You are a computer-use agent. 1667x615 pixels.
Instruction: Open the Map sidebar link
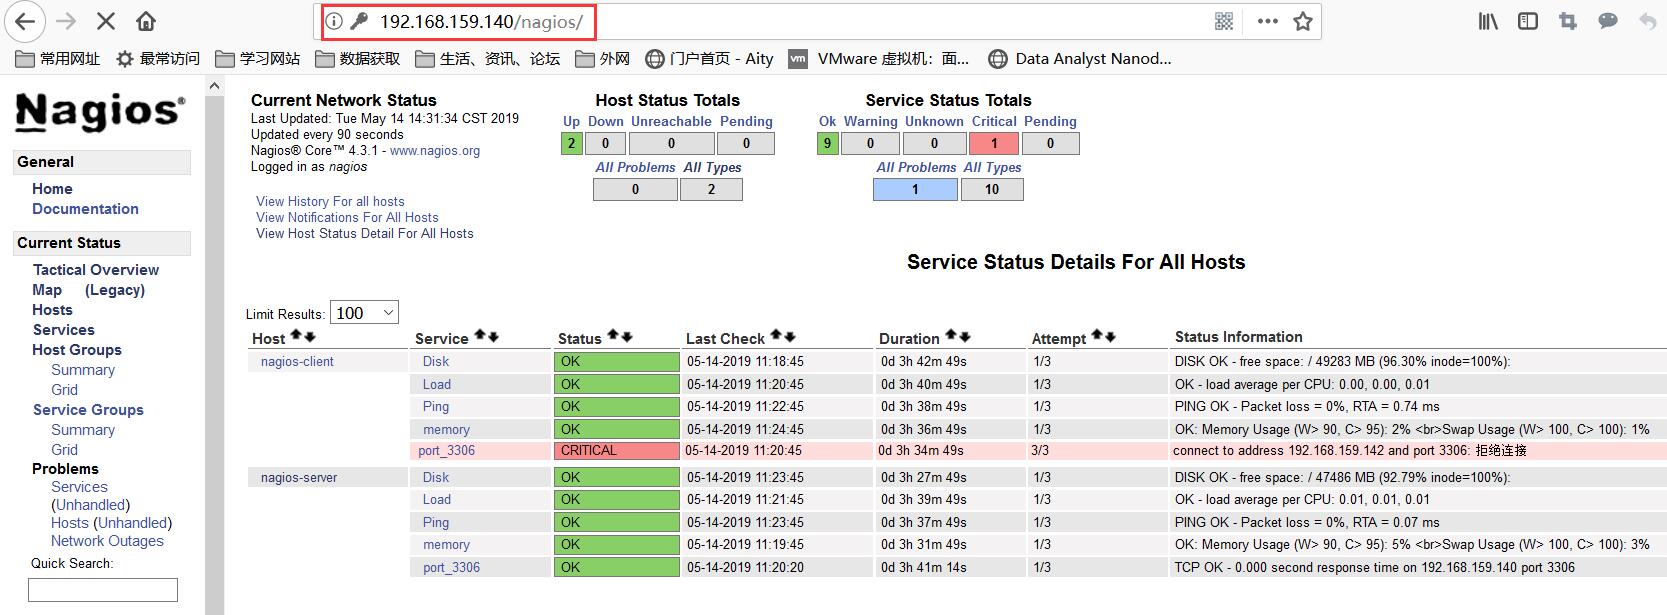pyautogui.click(x=47, y=290)
